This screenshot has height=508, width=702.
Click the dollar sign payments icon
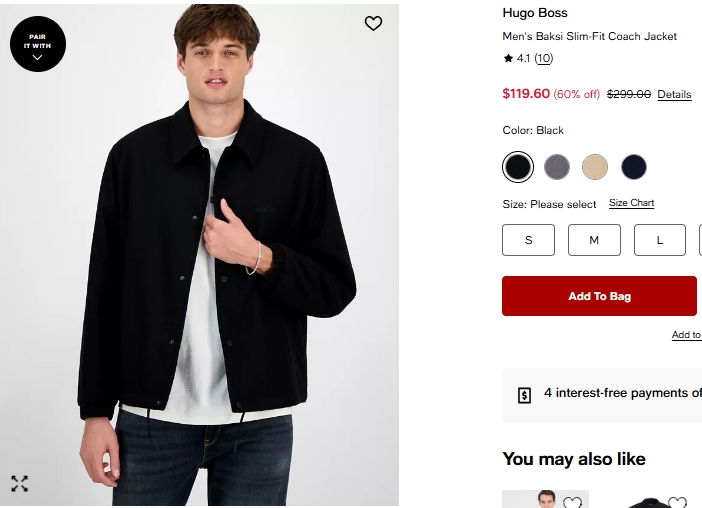525,395
